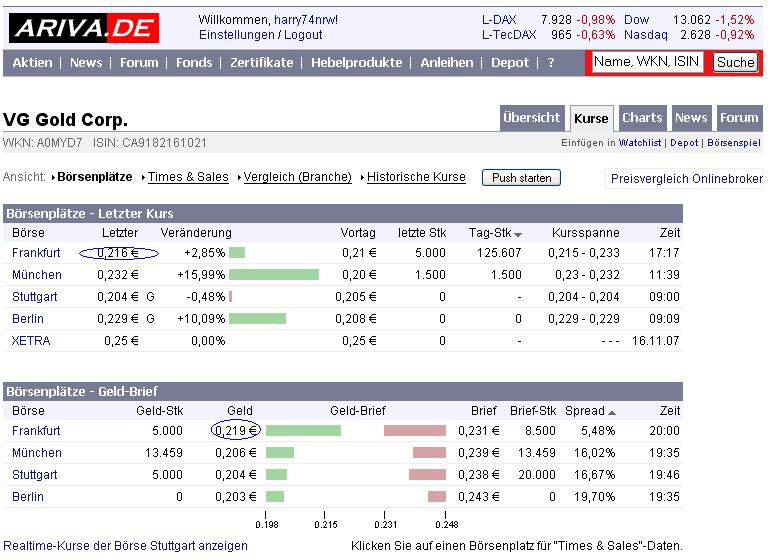The width and height of the screenshot is (776, 559).
Task: Open the Times & Sales view
Action: point(188,177)
